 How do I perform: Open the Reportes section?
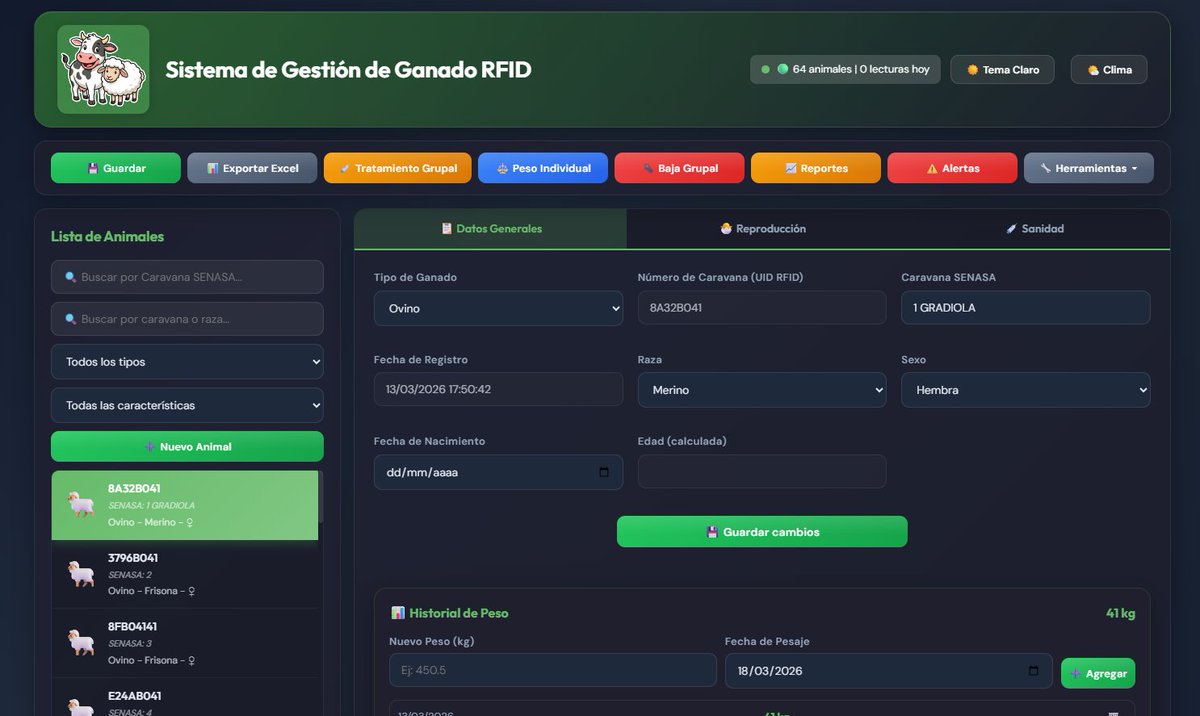pyautogui.click(x=816, y=168)
